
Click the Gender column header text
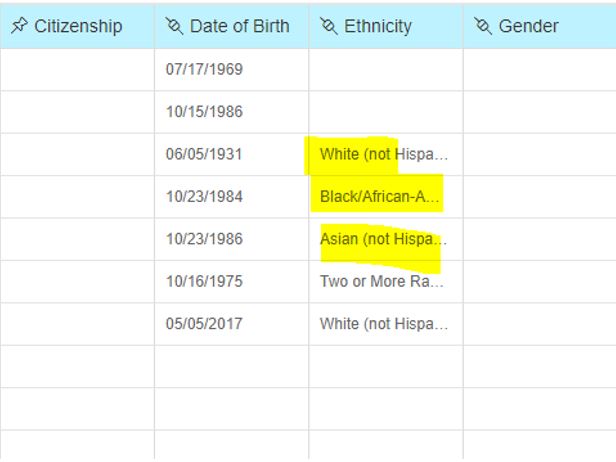[528, 26]
